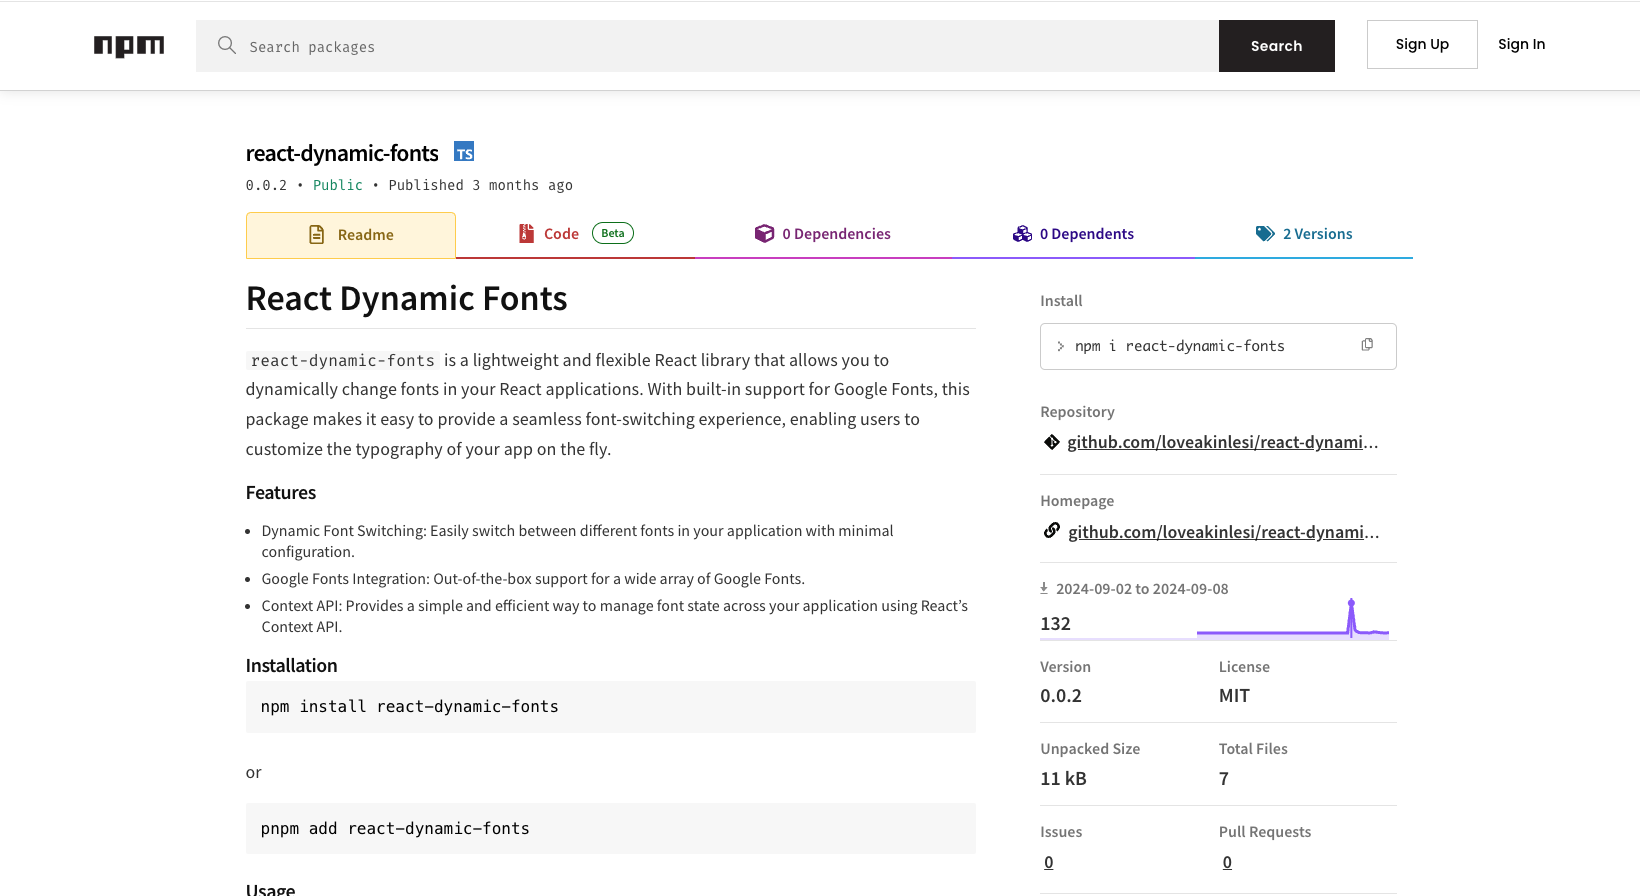Click the 'Installation' heading
Viewport: 1640px width, 896px height.
pyautogui.click(x=292, y=666)
